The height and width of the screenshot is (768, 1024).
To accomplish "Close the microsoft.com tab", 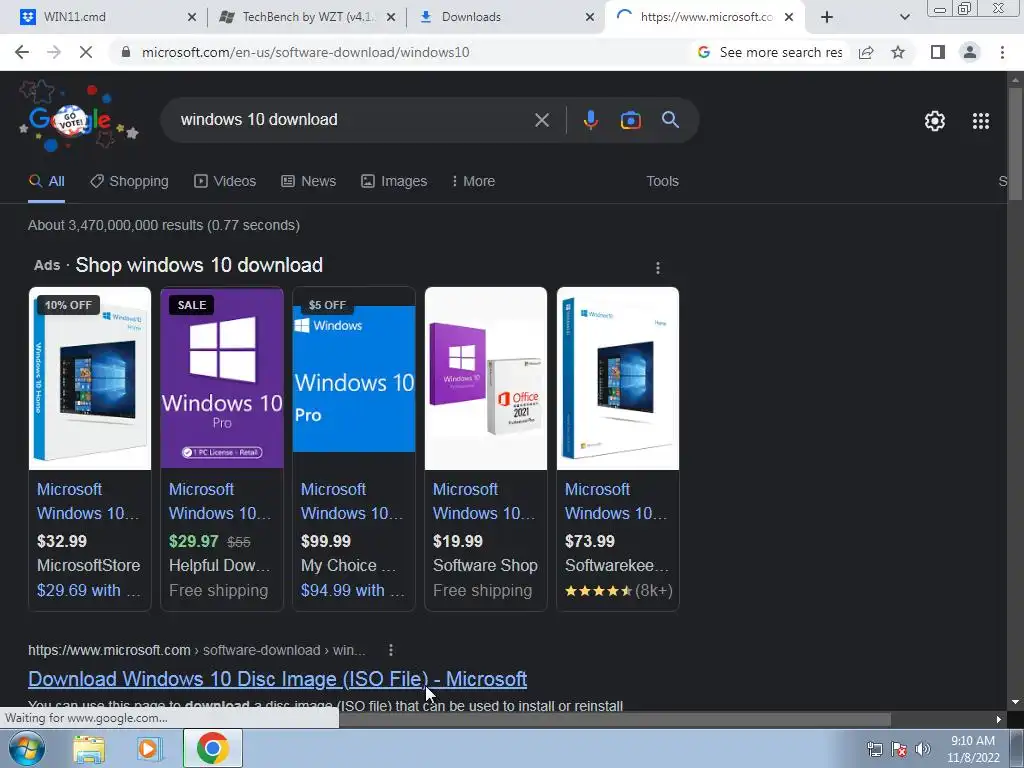I will click(x=789, y=18).
